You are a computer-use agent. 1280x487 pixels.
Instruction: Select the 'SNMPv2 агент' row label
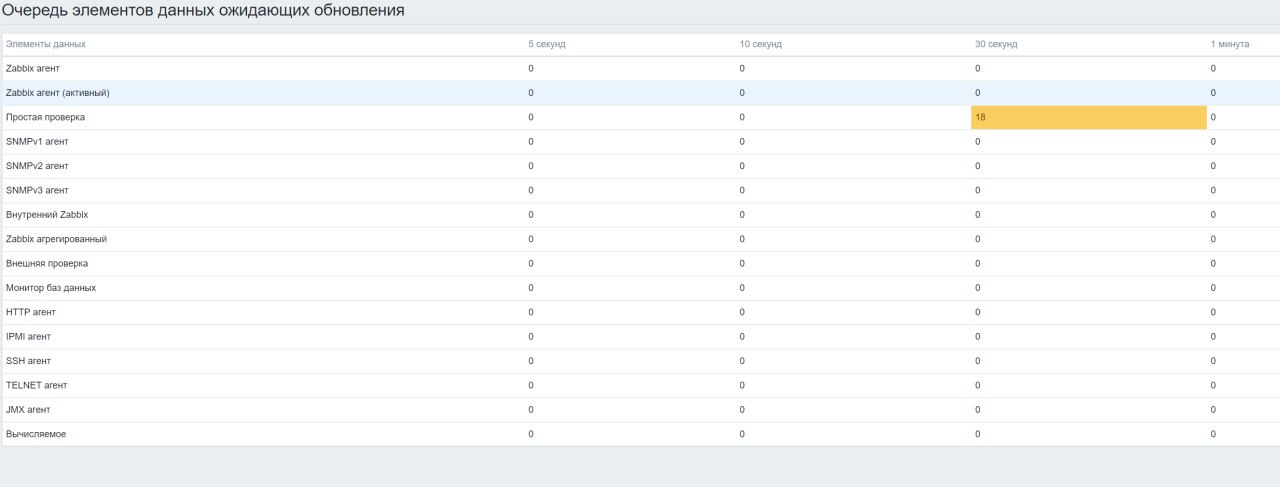click(37, 166)
